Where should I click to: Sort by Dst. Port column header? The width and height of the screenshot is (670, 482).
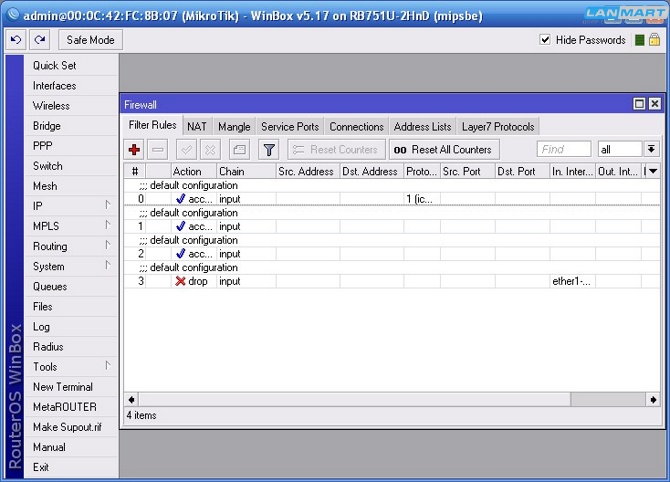click(522, 171)
